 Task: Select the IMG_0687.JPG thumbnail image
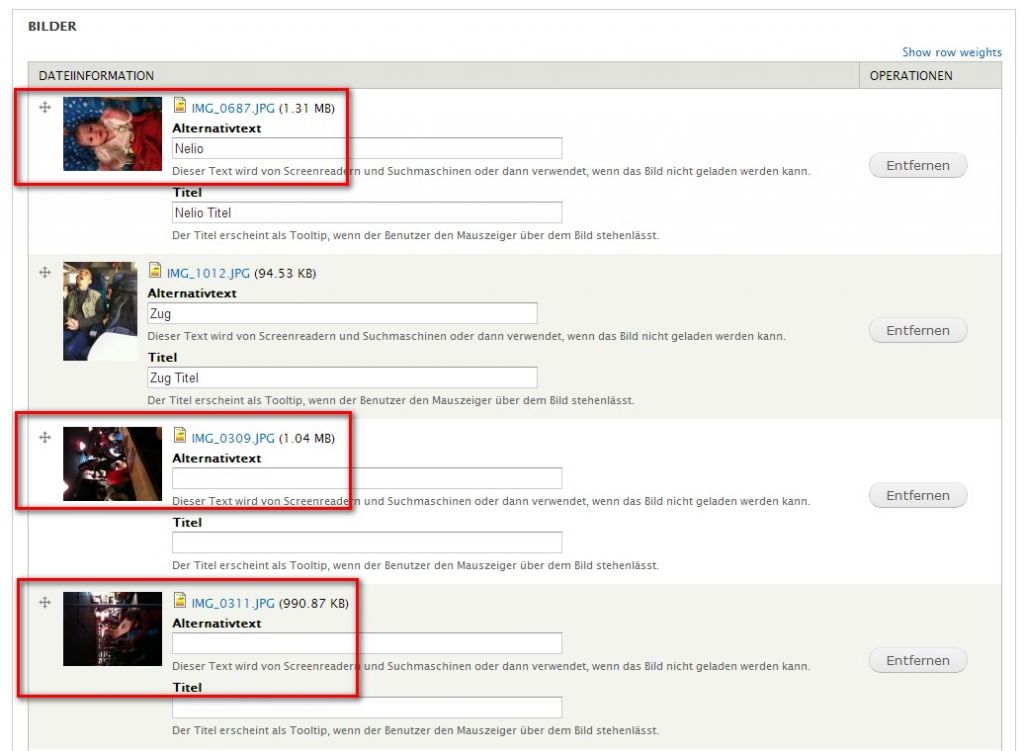click(112, 134)
